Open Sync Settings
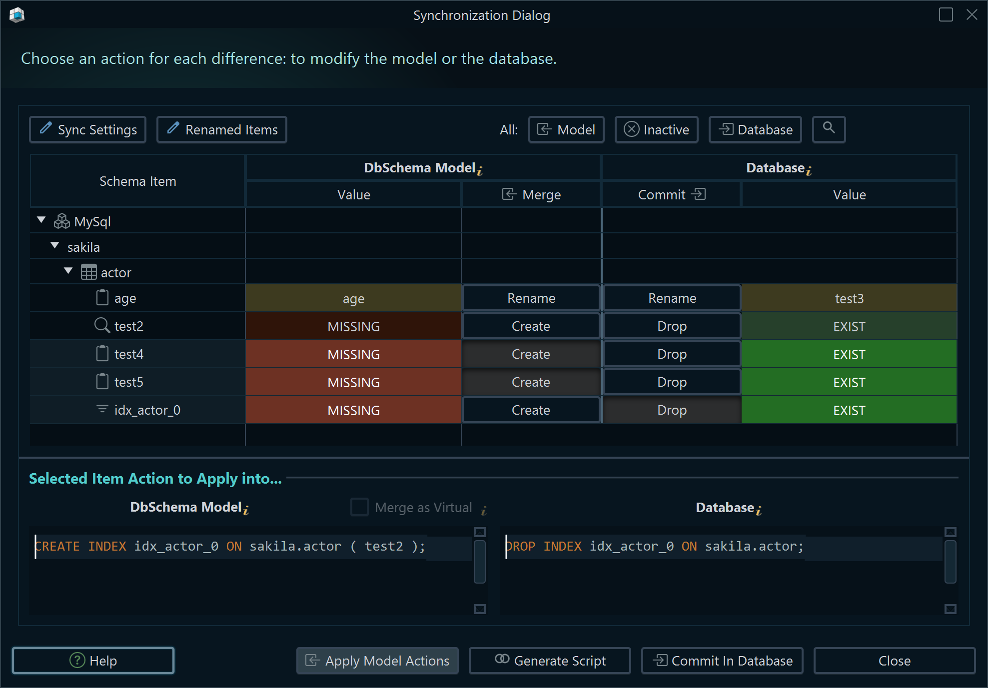988x688 pixels. coord(88,130)
